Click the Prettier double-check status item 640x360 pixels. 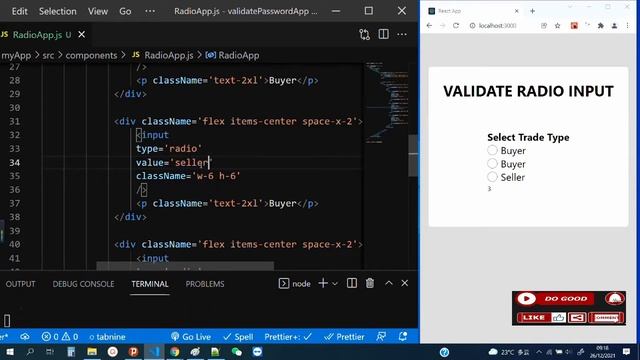point(344,337)
